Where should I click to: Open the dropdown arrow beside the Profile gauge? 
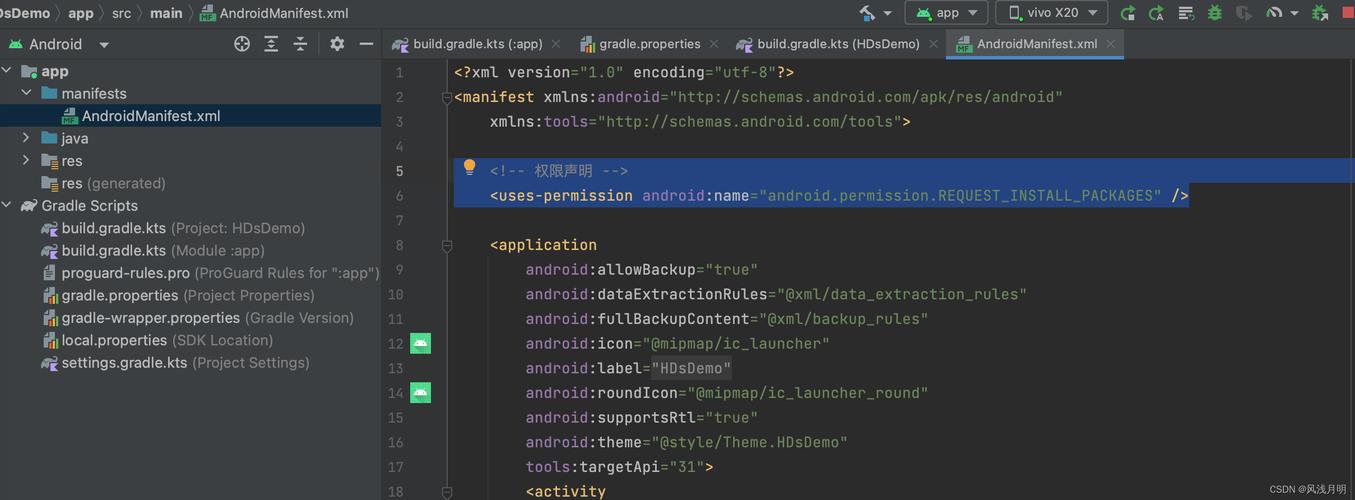pos(1294,14)
